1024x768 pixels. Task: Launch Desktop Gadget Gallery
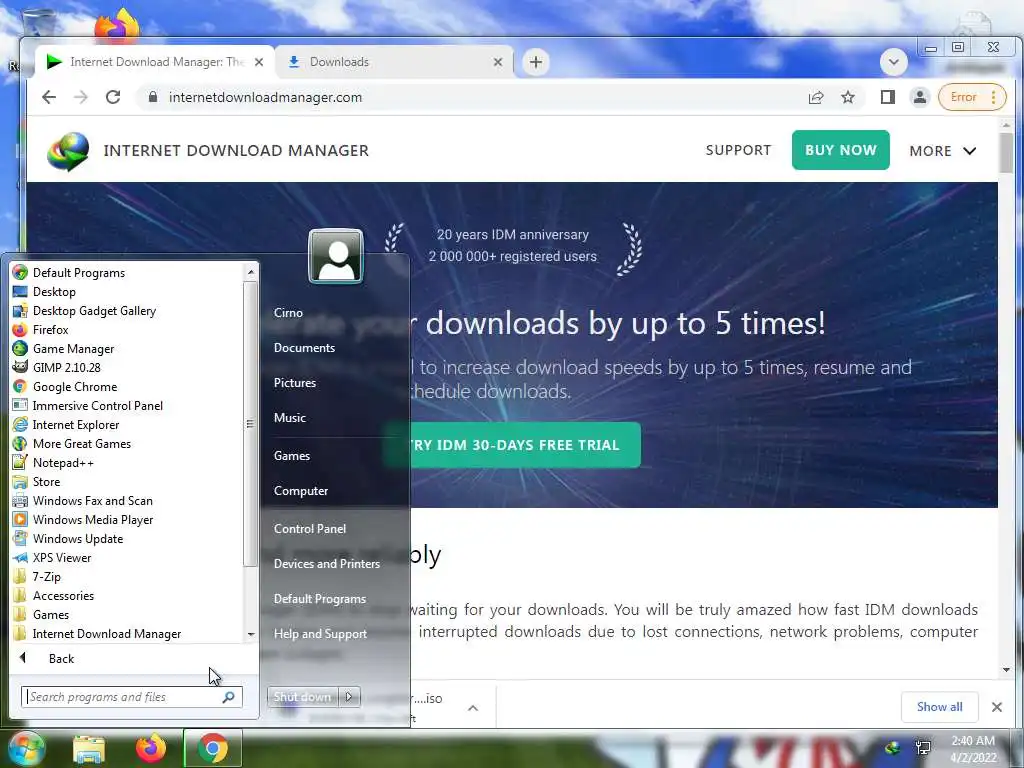[94, 311]
